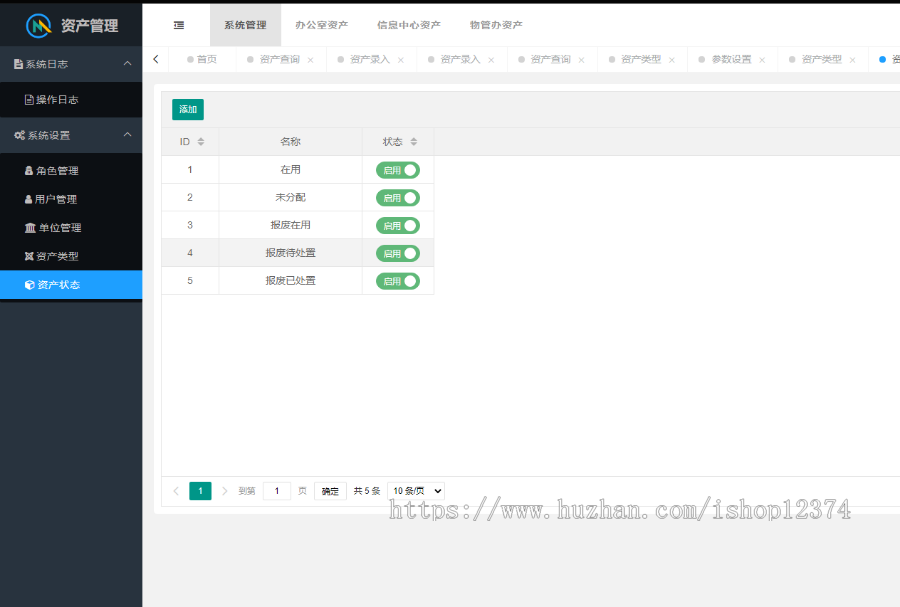Click the 系统设置 gears icon
Screen dimensions: 900x607
[x=20, y=135]
